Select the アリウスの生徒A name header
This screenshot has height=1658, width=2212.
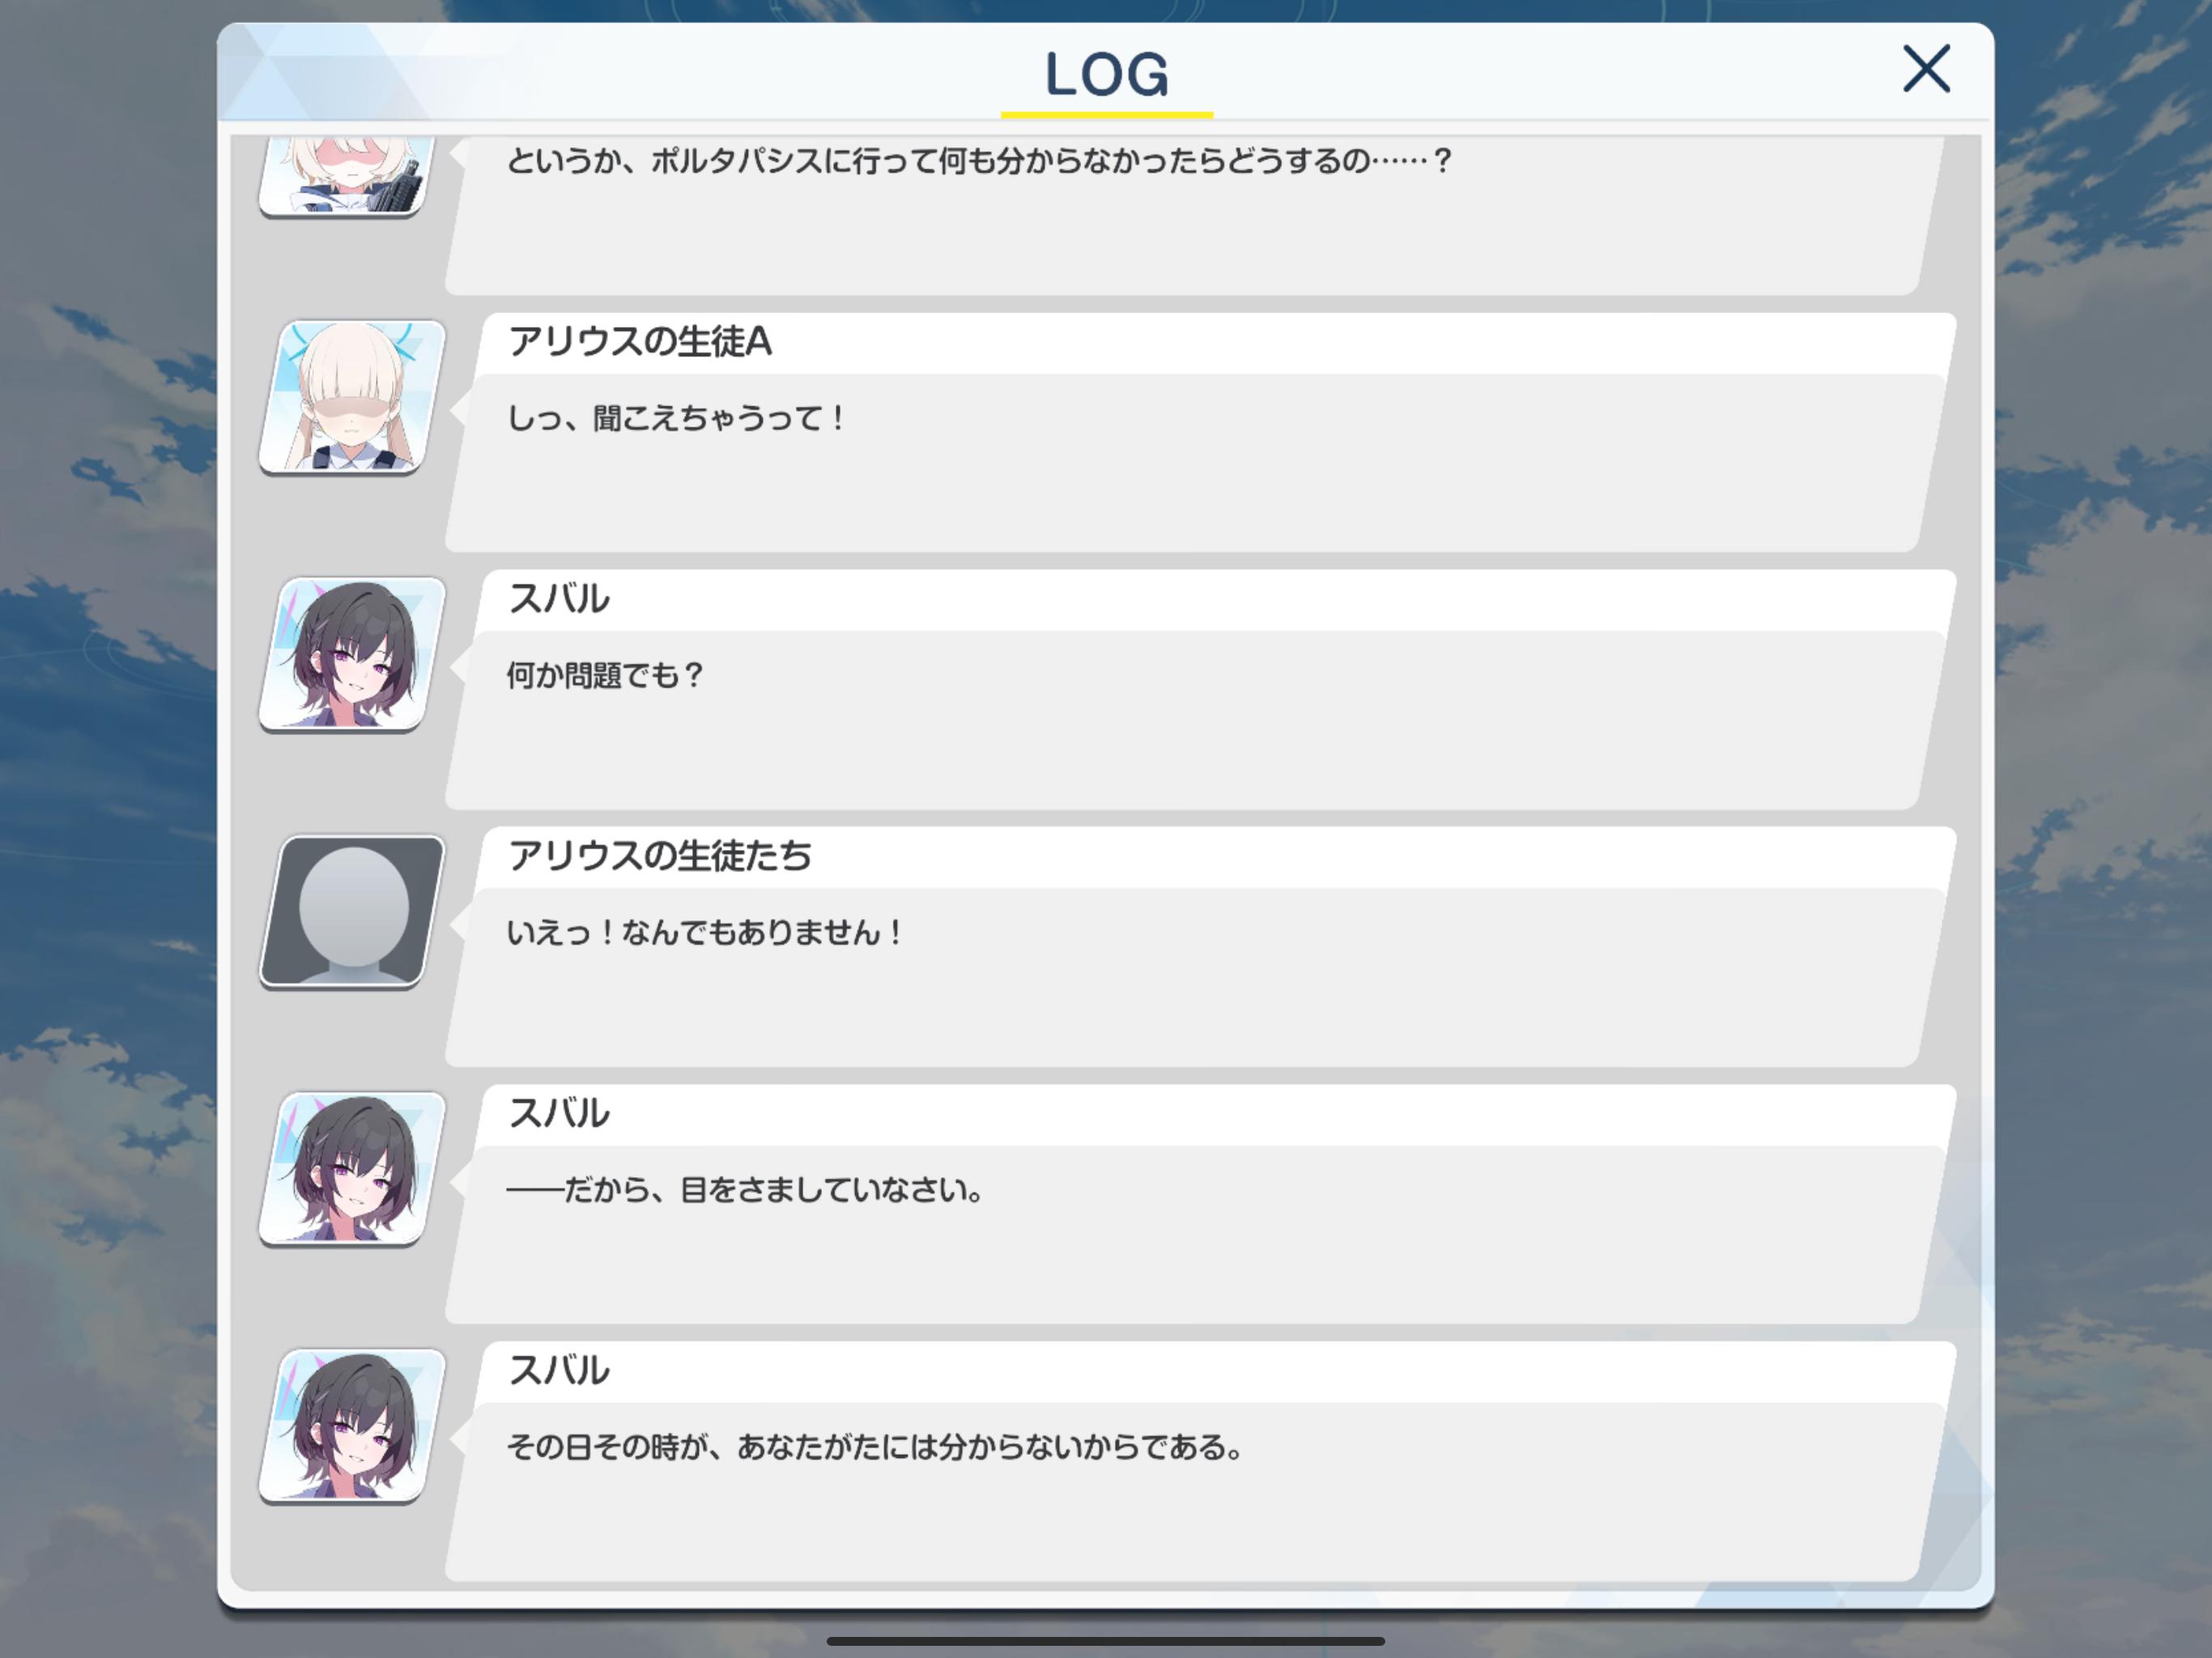pyautogui.click(x=640, y=342)
